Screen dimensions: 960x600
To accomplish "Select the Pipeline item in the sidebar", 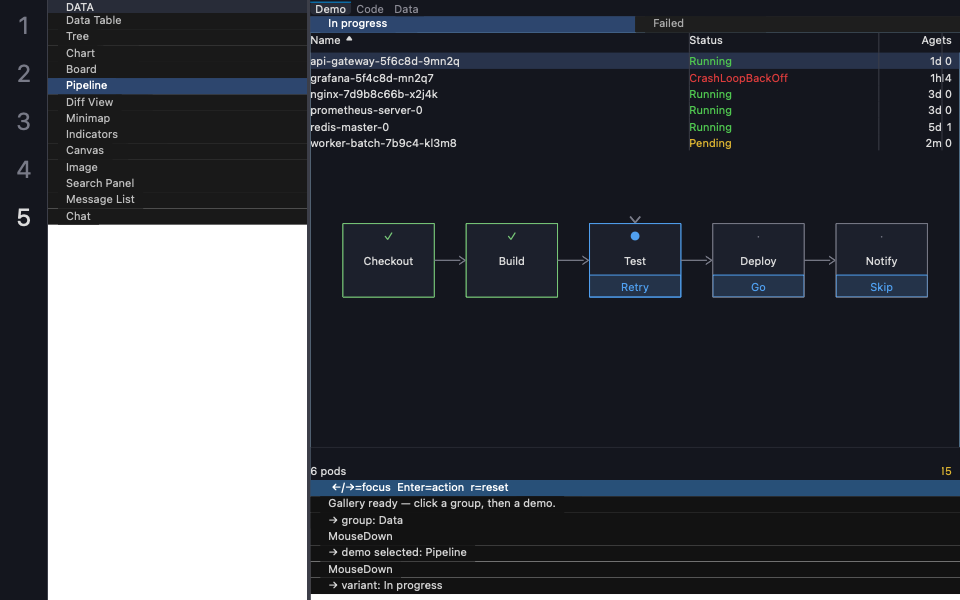I will tap(178, 86).
